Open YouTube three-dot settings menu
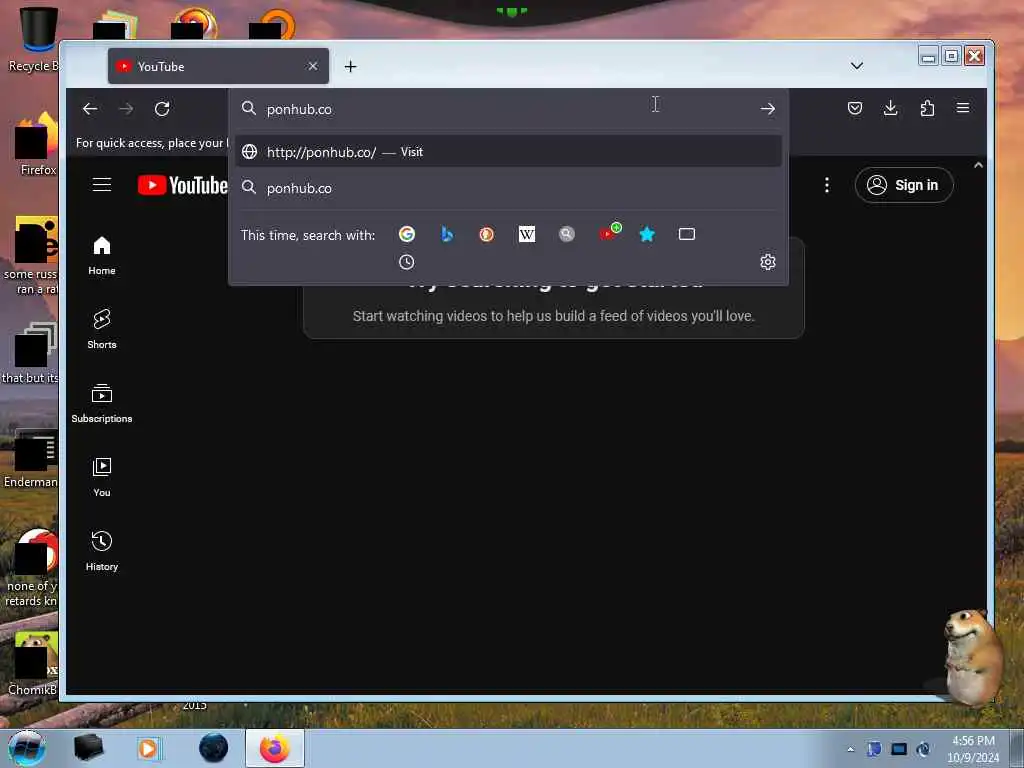1024x768 pixels. [827, 185]
